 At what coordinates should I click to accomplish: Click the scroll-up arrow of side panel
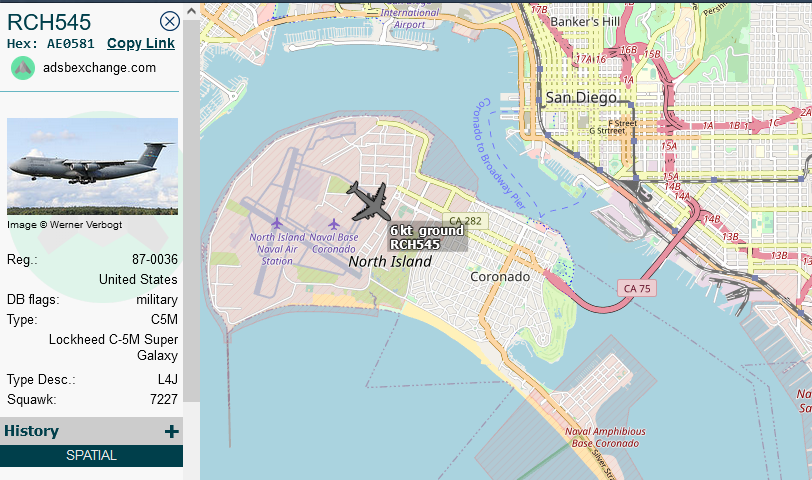191,10
